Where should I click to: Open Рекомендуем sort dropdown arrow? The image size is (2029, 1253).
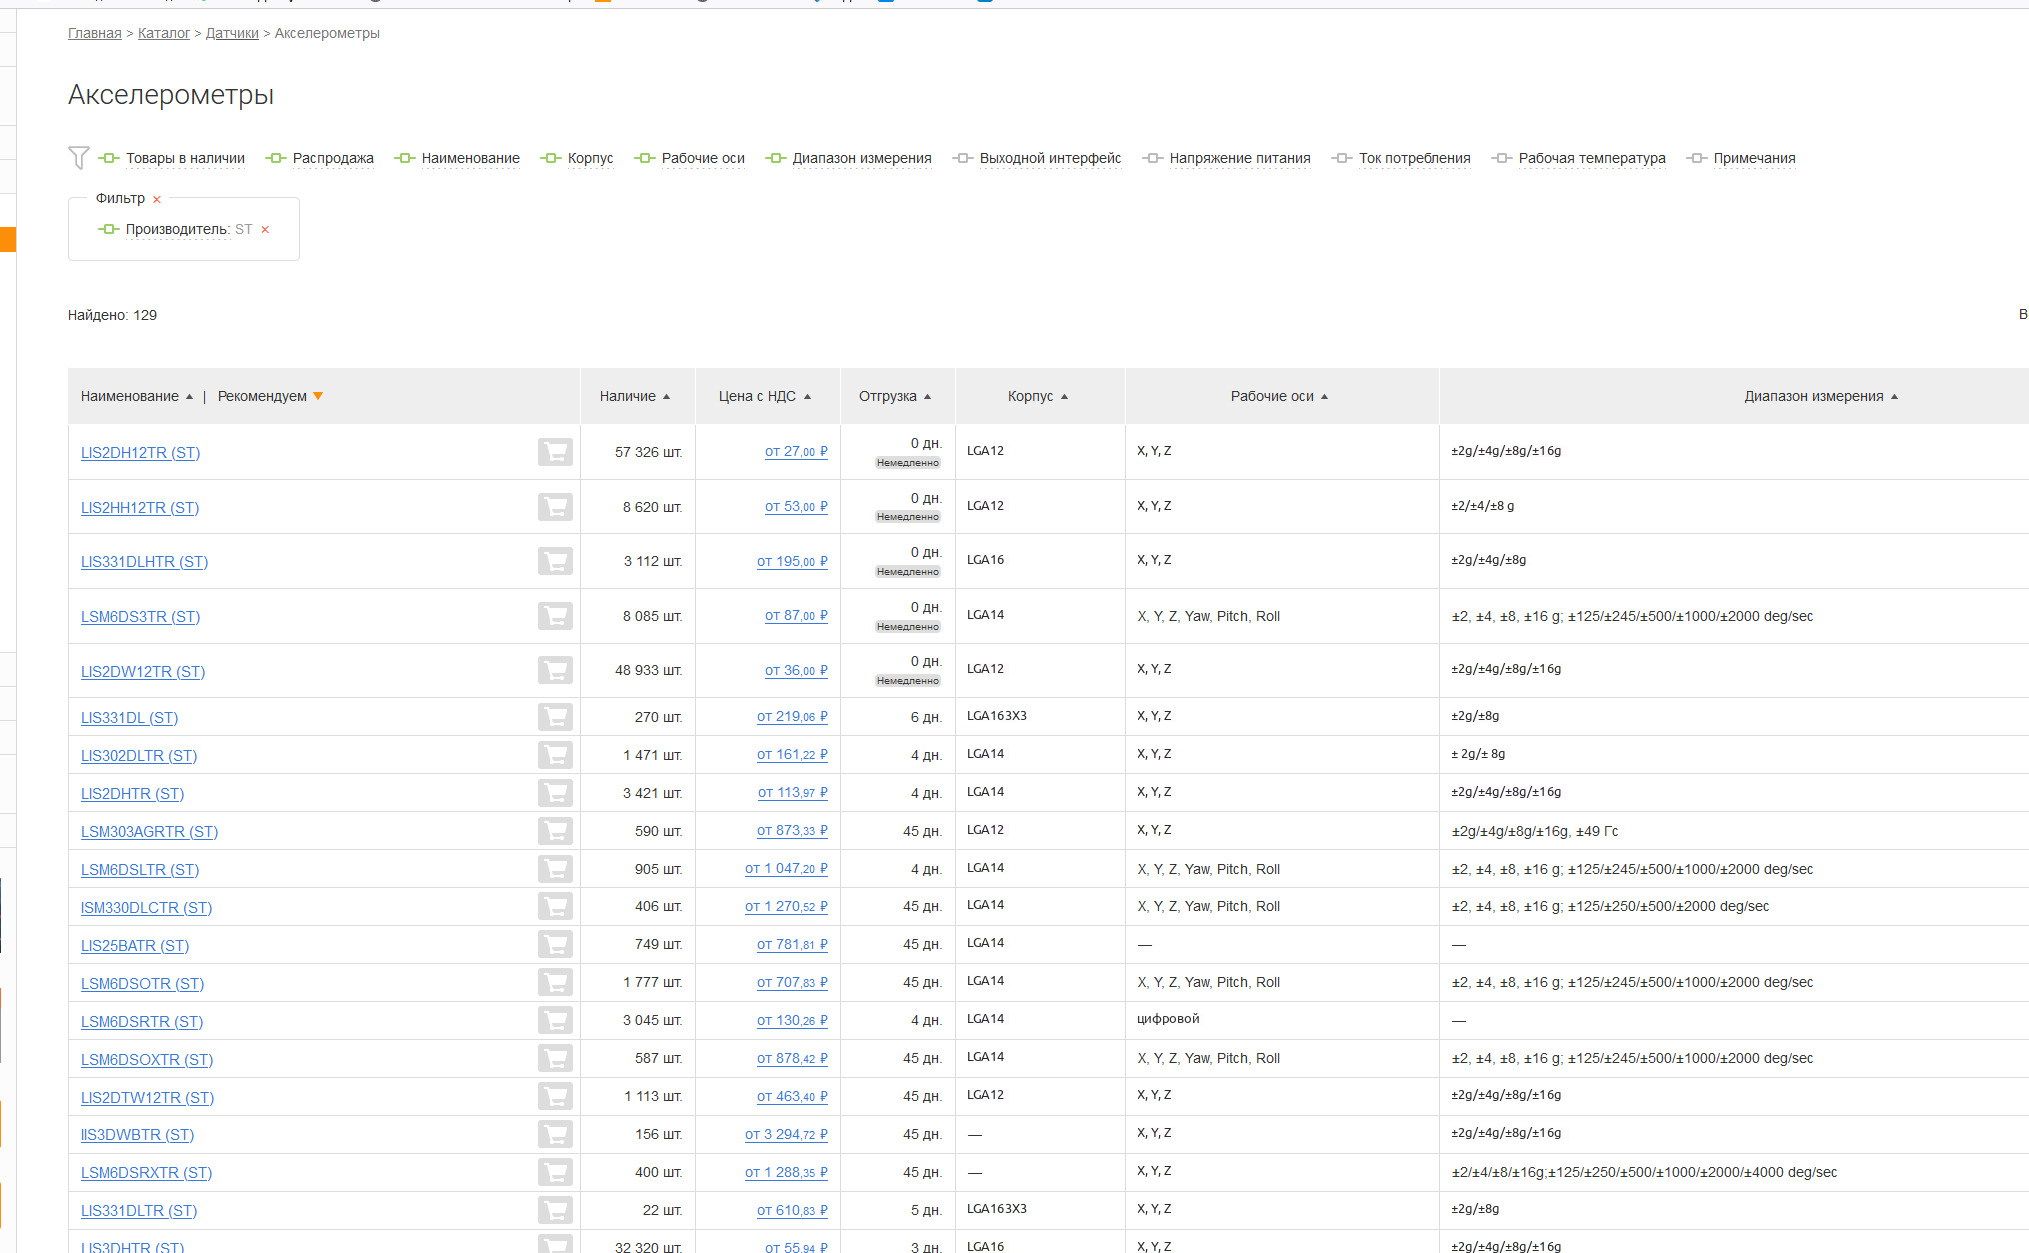[x=318, y=396]
